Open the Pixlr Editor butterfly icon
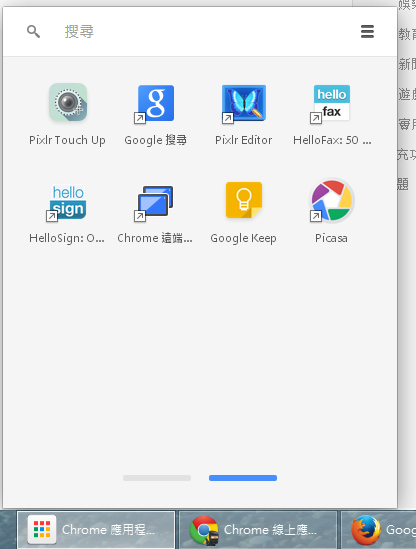 click(x=244, y=103)
